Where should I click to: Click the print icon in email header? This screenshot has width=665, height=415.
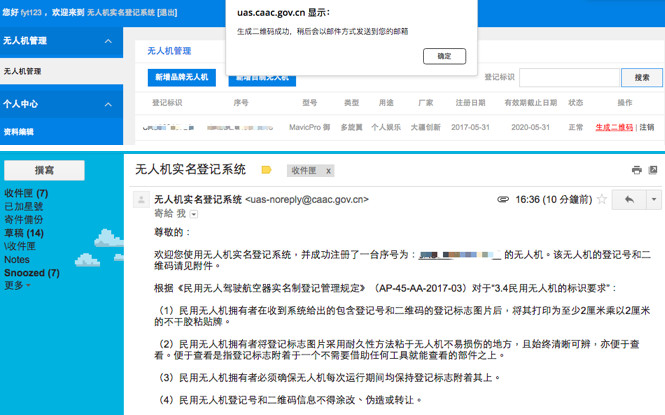click(637, 170)
